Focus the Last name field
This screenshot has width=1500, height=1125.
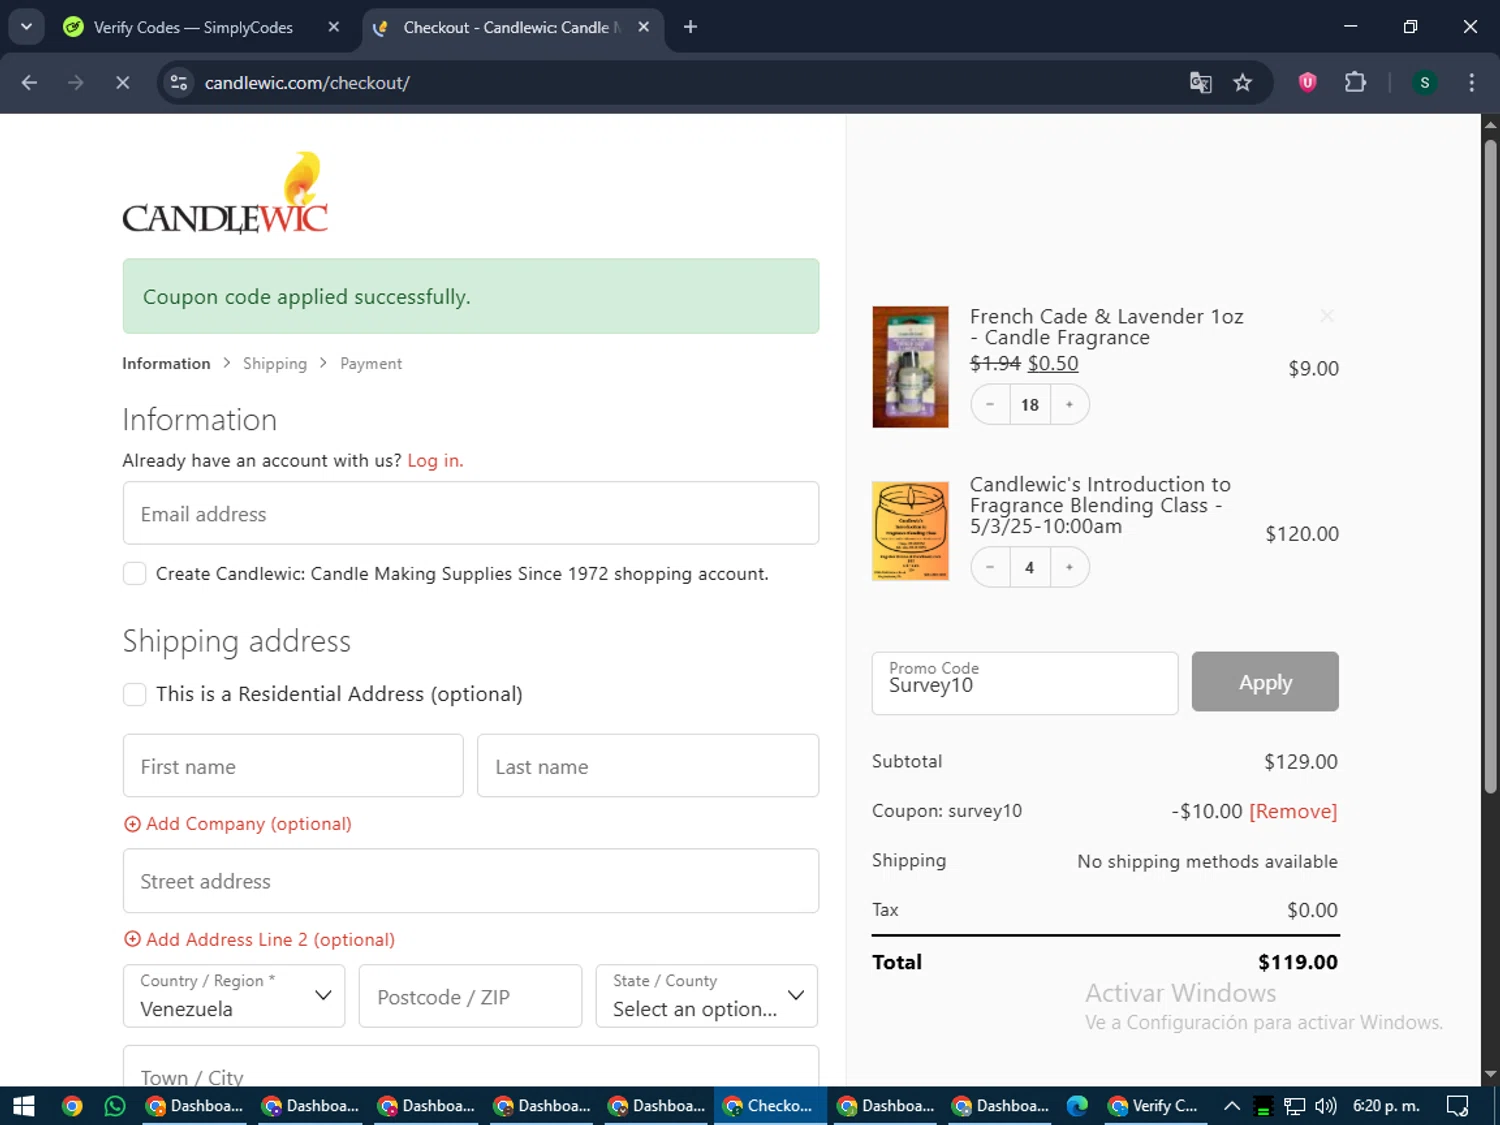pos(648,766)
